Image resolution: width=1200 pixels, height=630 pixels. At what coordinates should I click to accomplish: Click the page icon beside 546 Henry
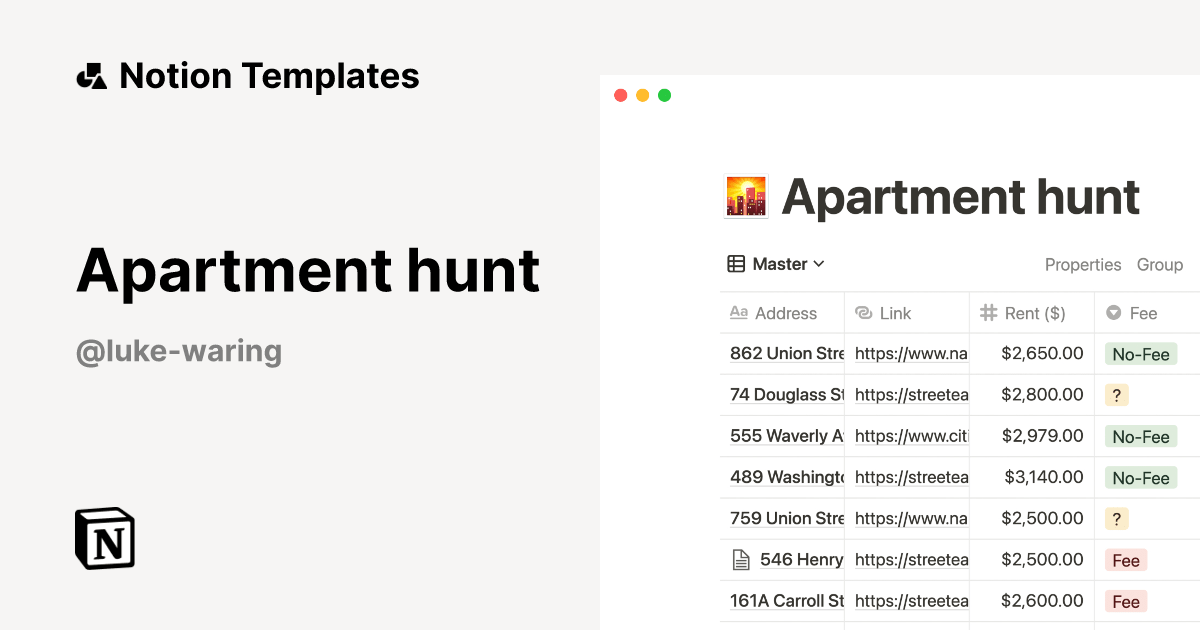pyautogui.click(x=741, y=560)
